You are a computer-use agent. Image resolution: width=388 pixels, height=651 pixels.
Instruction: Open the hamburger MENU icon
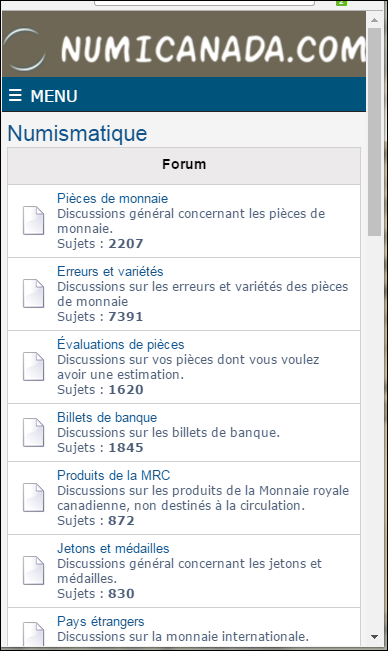[x=15, y=95]
